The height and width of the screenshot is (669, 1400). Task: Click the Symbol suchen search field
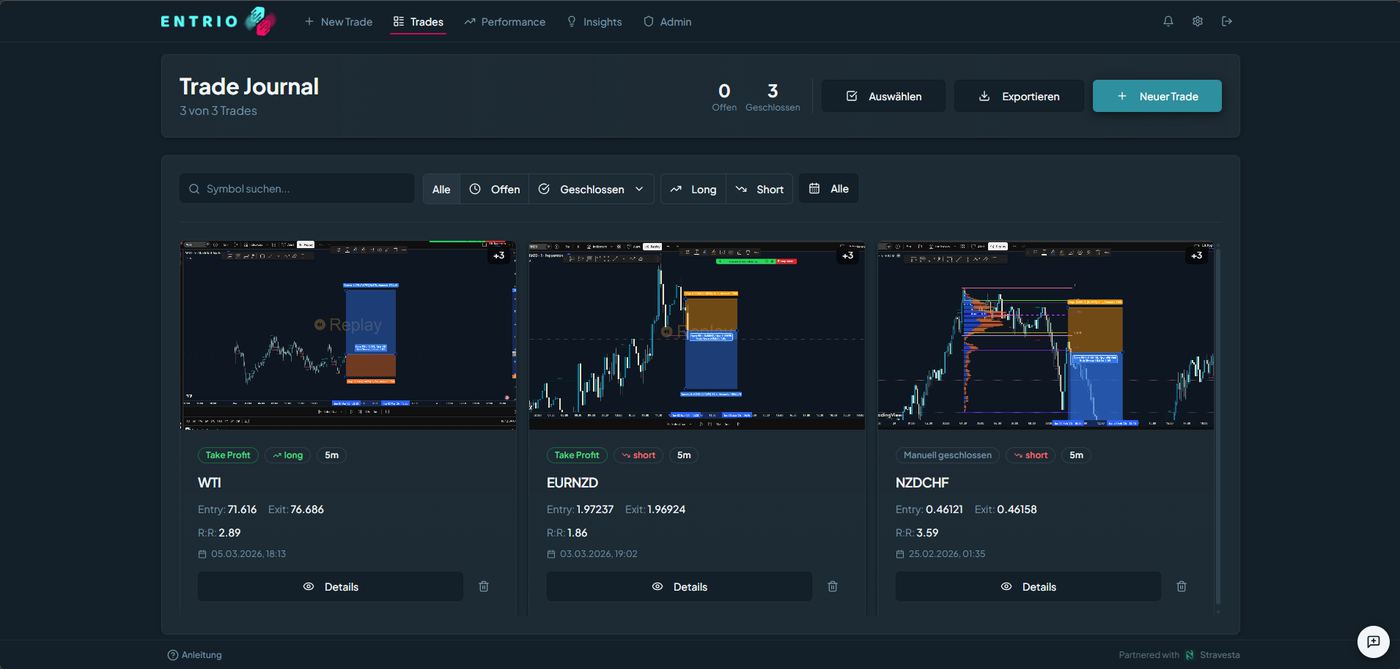(297, 188)
